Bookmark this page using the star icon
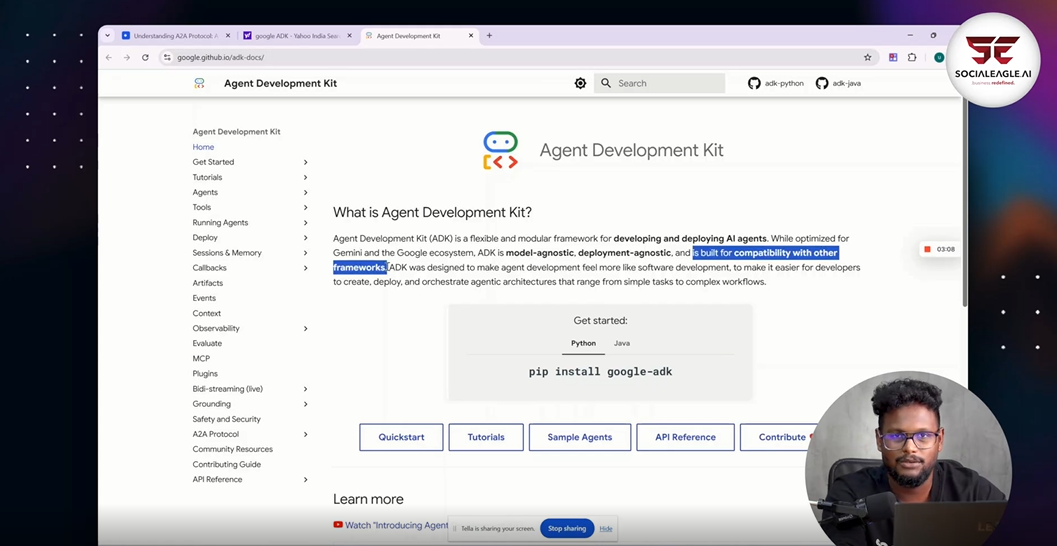1057x546 pixels. click(867, 57)
